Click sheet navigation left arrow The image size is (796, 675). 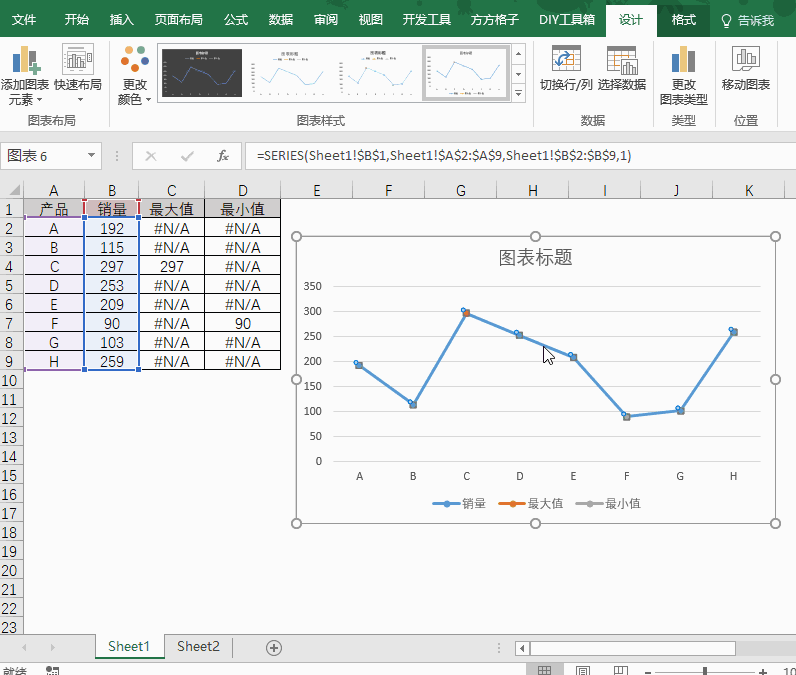point(24,648)
